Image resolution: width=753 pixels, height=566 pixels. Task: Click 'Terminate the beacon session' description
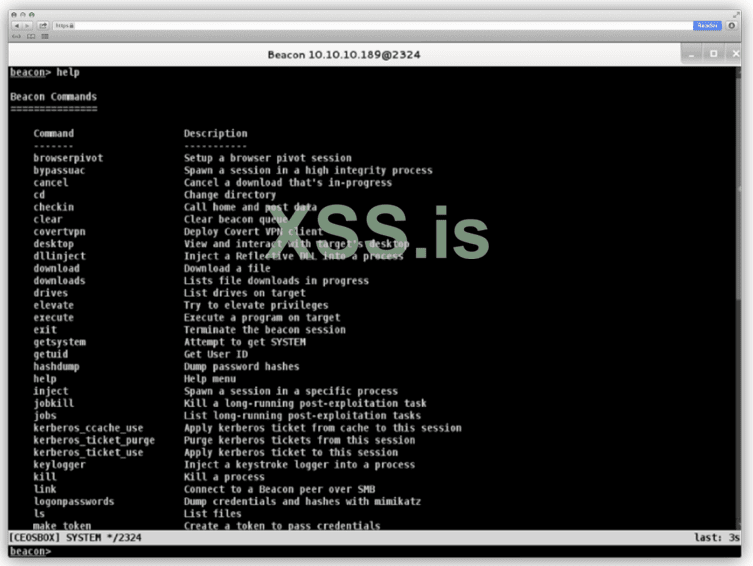click(265, 330)
